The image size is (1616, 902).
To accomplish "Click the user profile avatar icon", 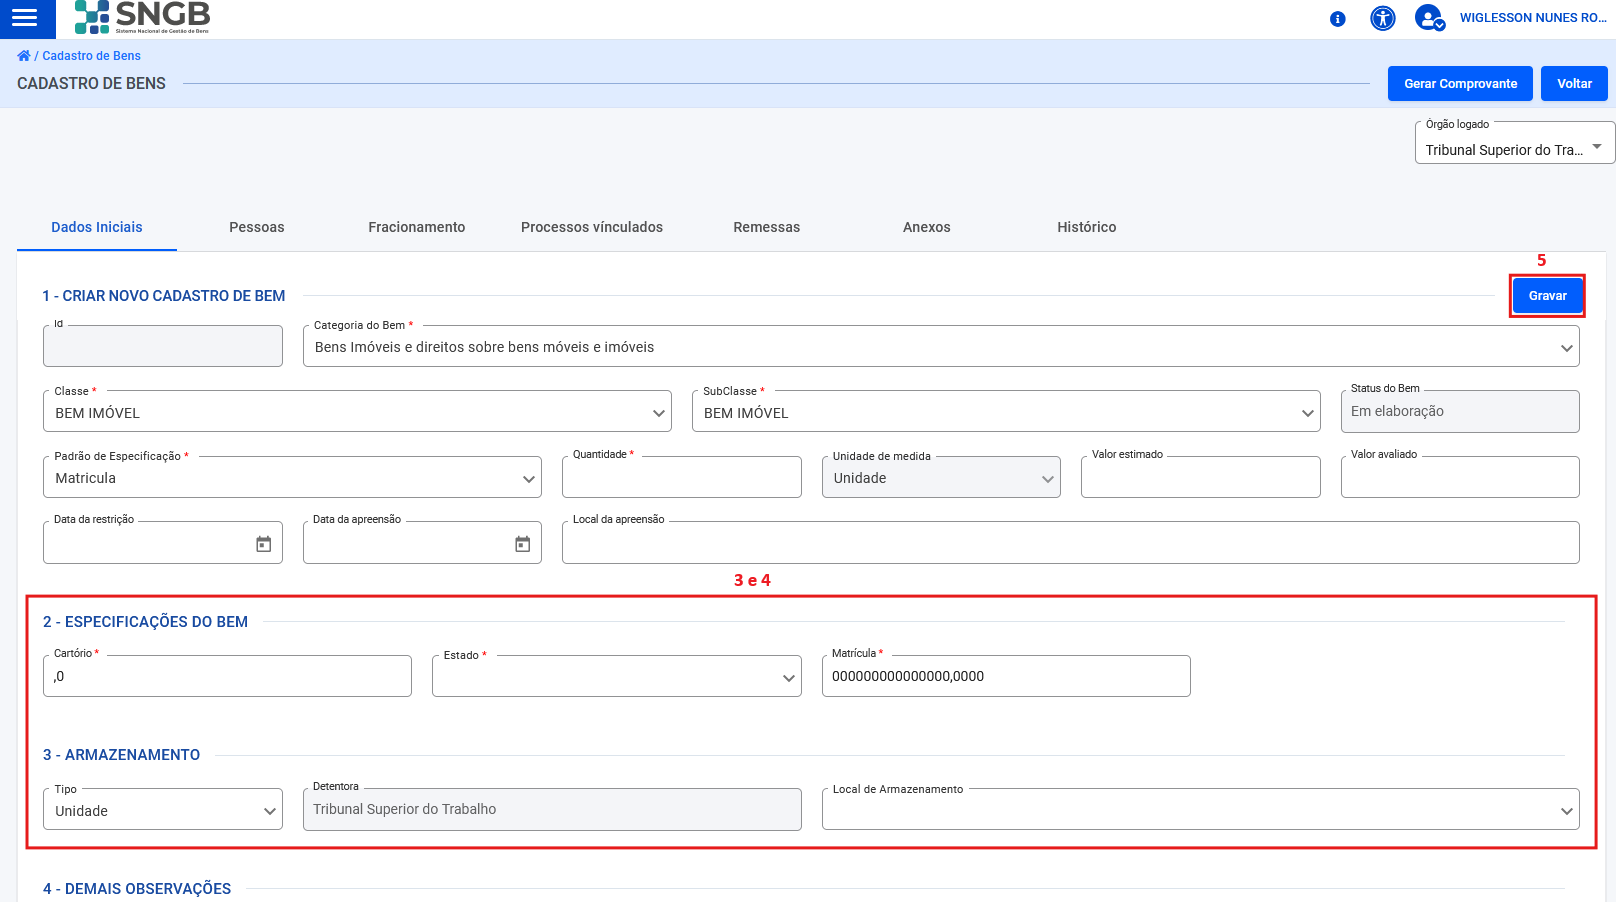I will coord(1429,18).
